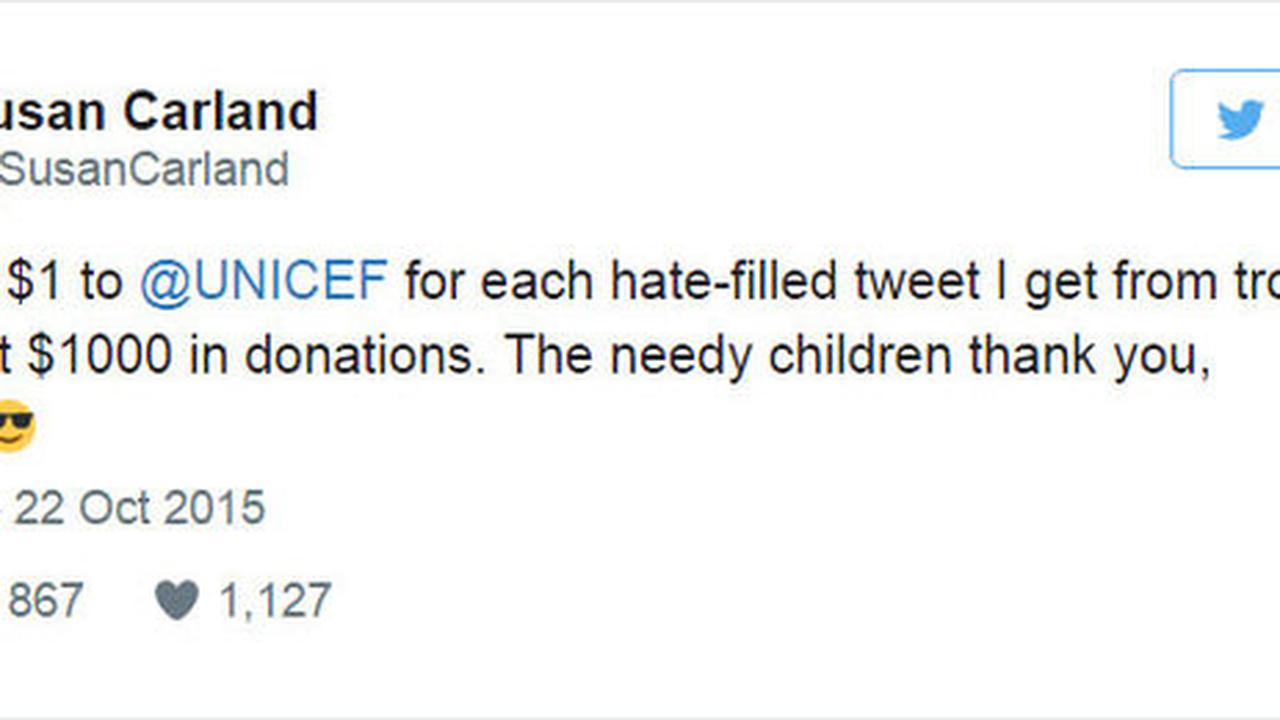Screen dimensions: 1280x720
Task: Click the Twitter bird follow icon
Action: (x=1240, y=120)
